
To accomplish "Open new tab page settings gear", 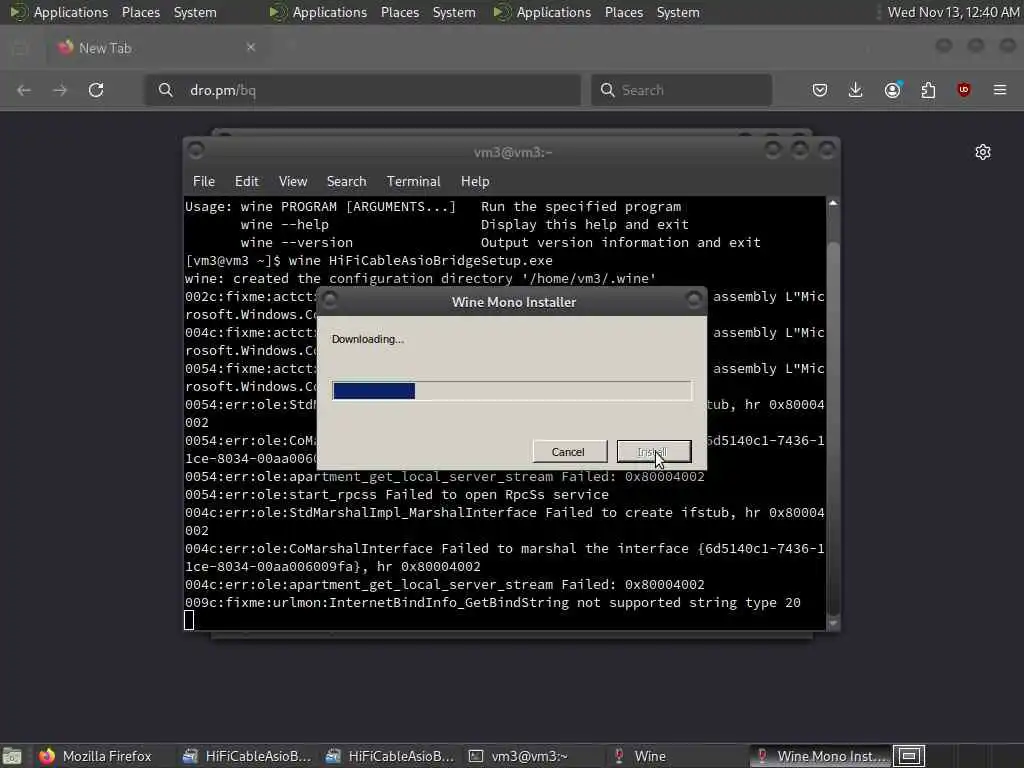I will [983, 152].
